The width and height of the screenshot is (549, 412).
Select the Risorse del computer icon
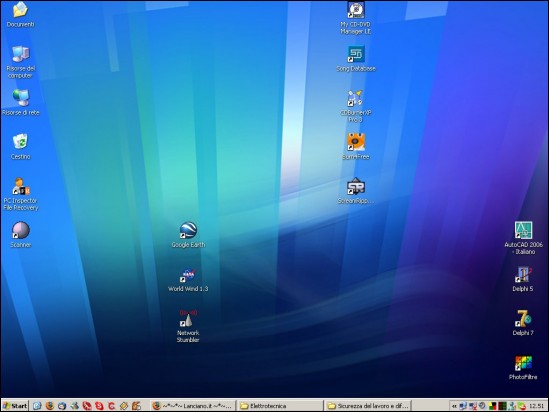click(x=21, y=62)
